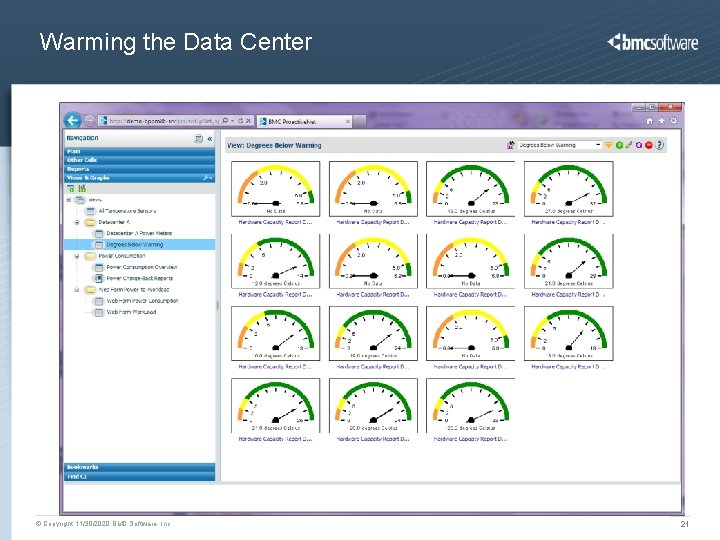Click the wrench icon on Views & Graphs bar

207,178
